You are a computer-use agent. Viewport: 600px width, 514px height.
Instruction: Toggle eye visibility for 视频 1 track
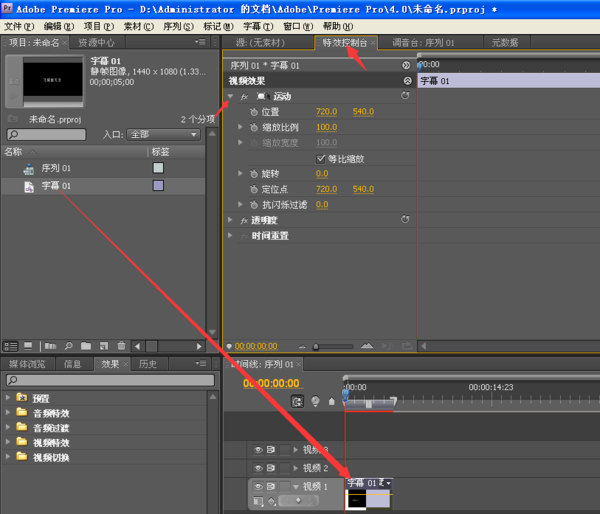point(258,486)
